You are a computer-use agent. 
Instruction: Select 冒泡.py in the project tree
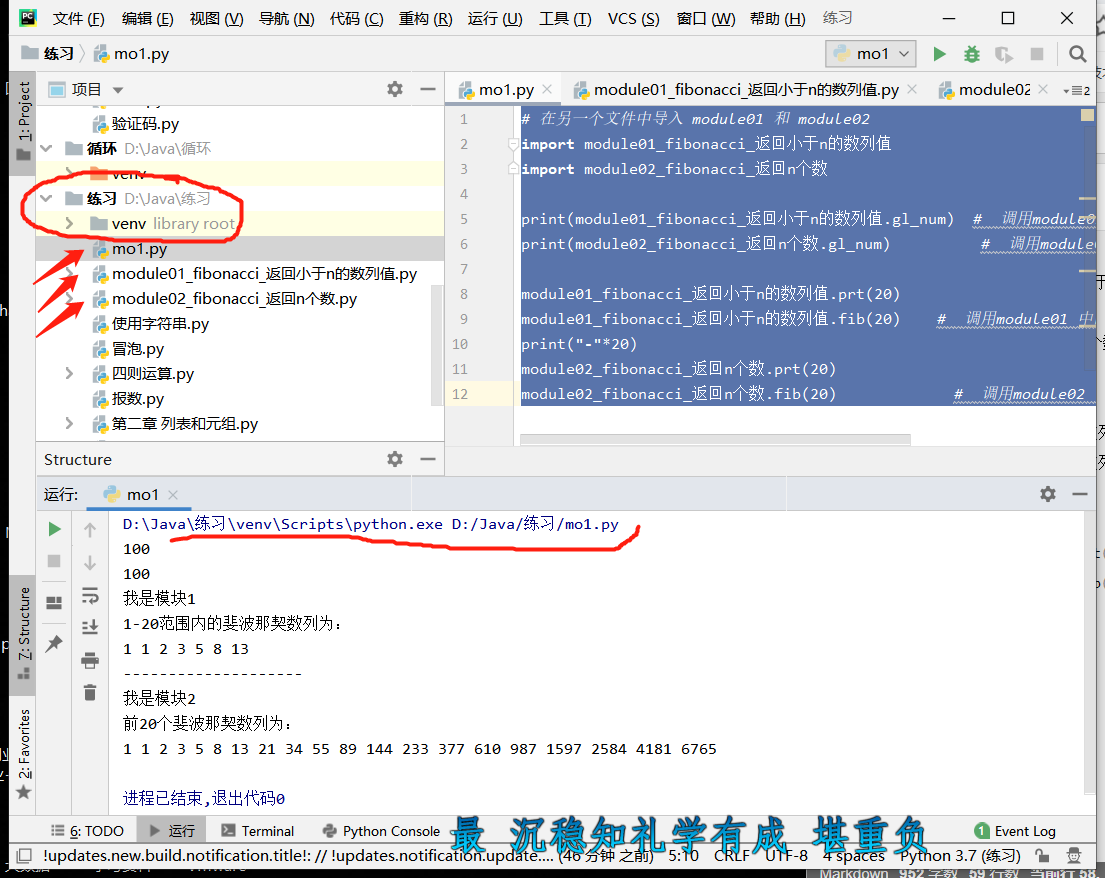135,349
